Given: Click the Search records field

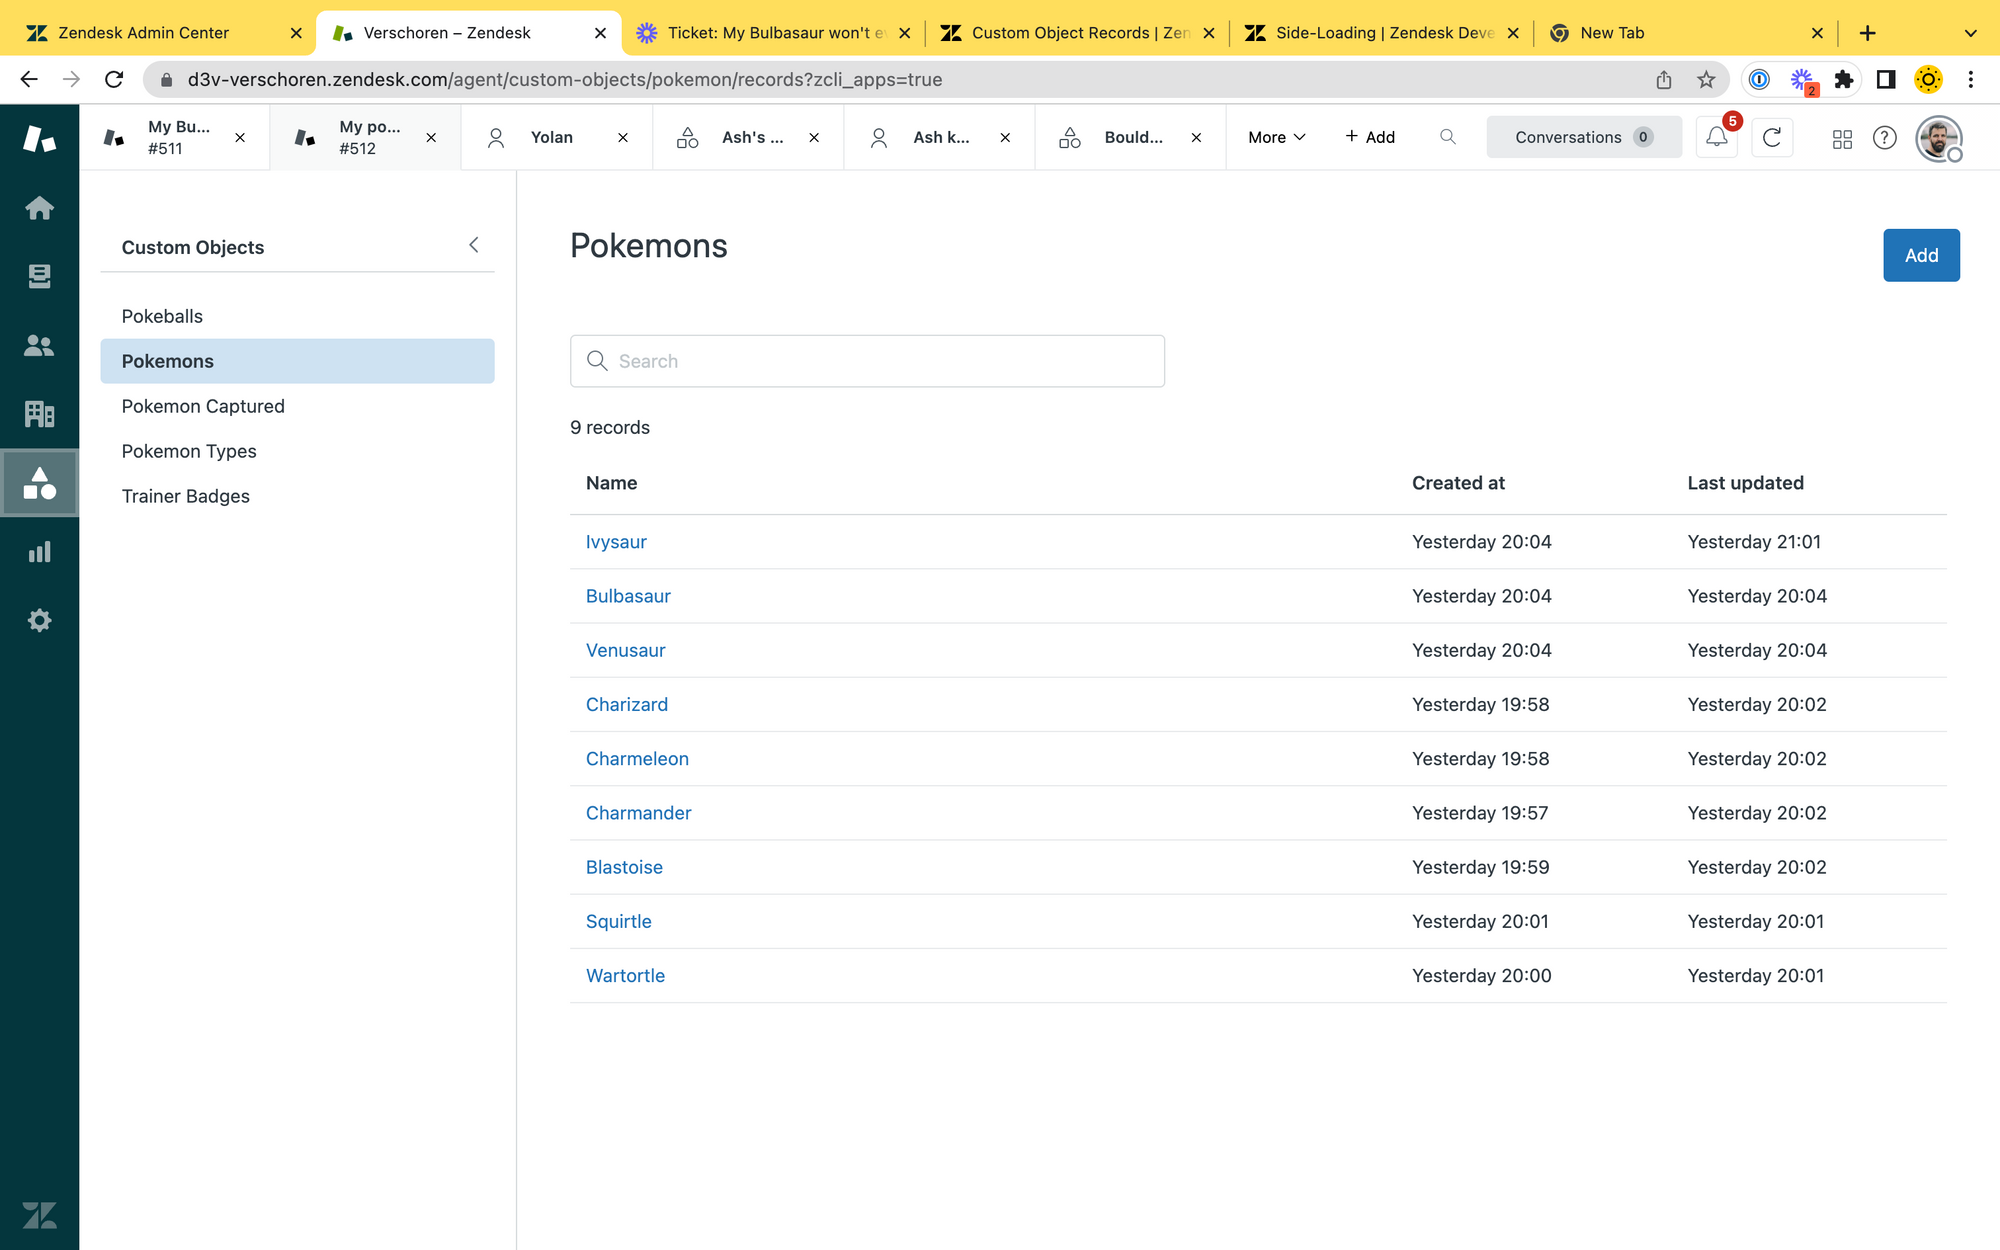Looking at the screenshot, I should coord(867,361).
